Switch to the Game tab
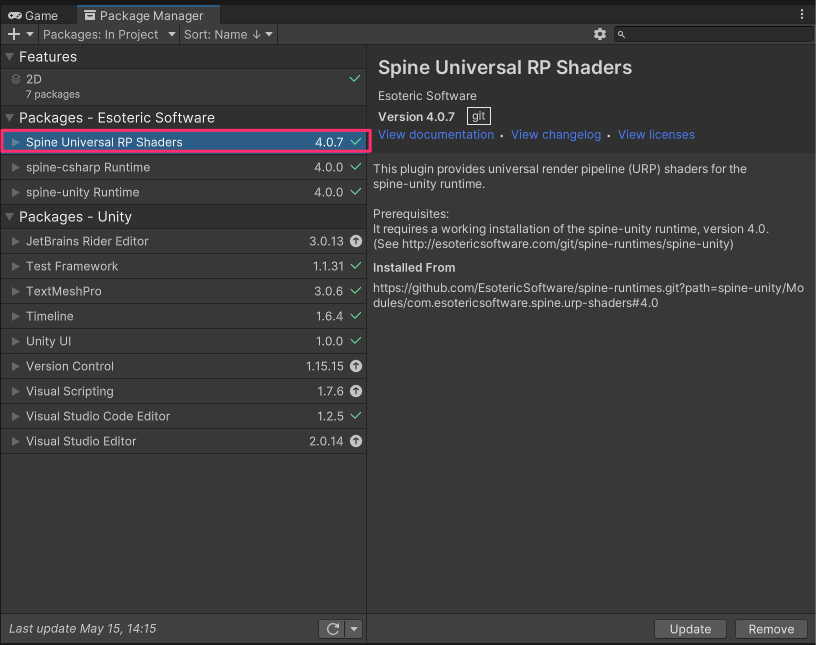The image size is (816, 645). pyautogui.click(x=33, y=15)
